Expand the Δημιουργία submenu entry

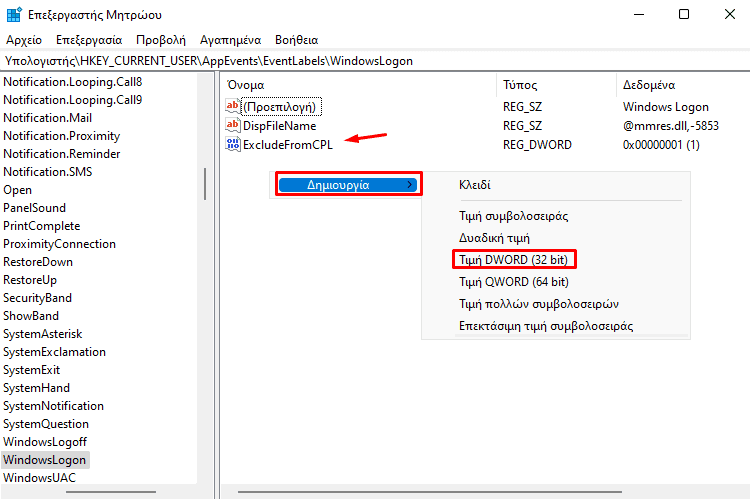click(348, 185)
